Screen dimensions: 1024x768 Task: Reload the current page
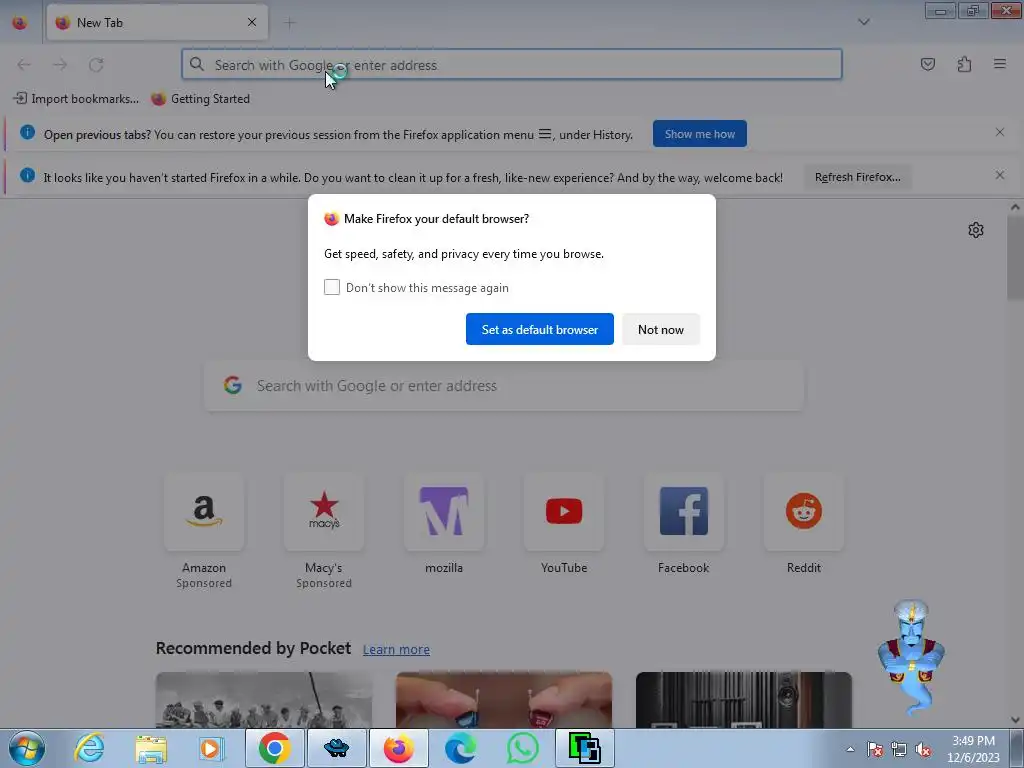(96, 65)
